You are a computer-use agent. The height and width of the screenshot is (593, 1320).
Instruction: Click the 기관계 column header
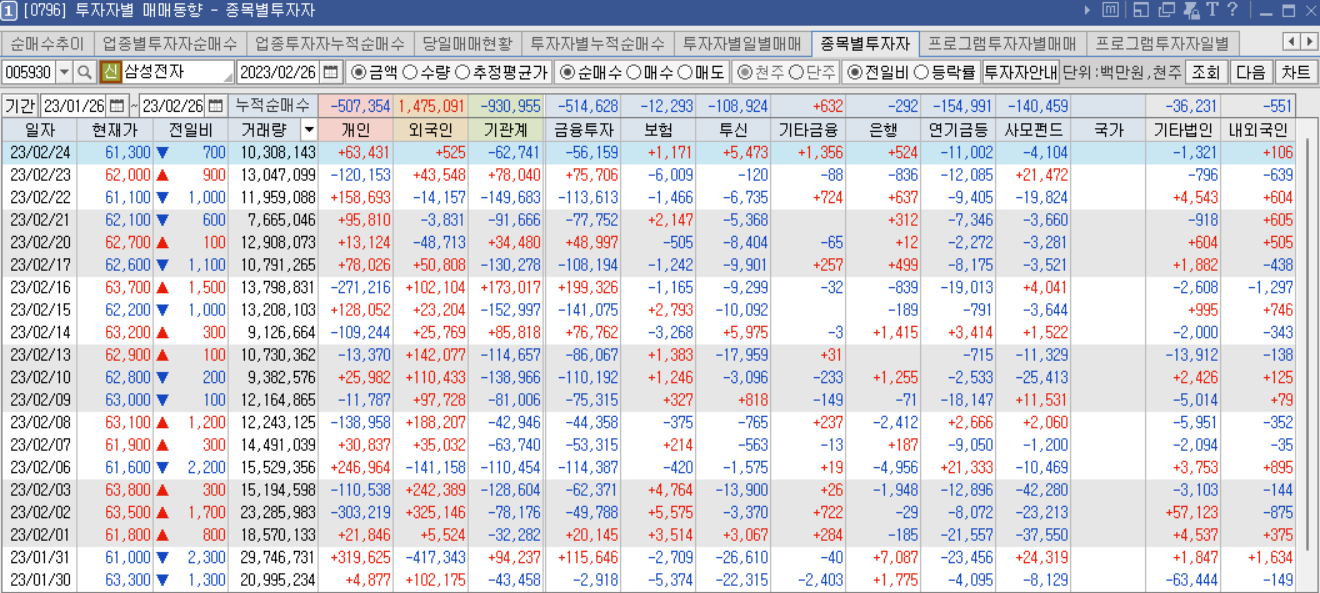click(x=506, y=130)
